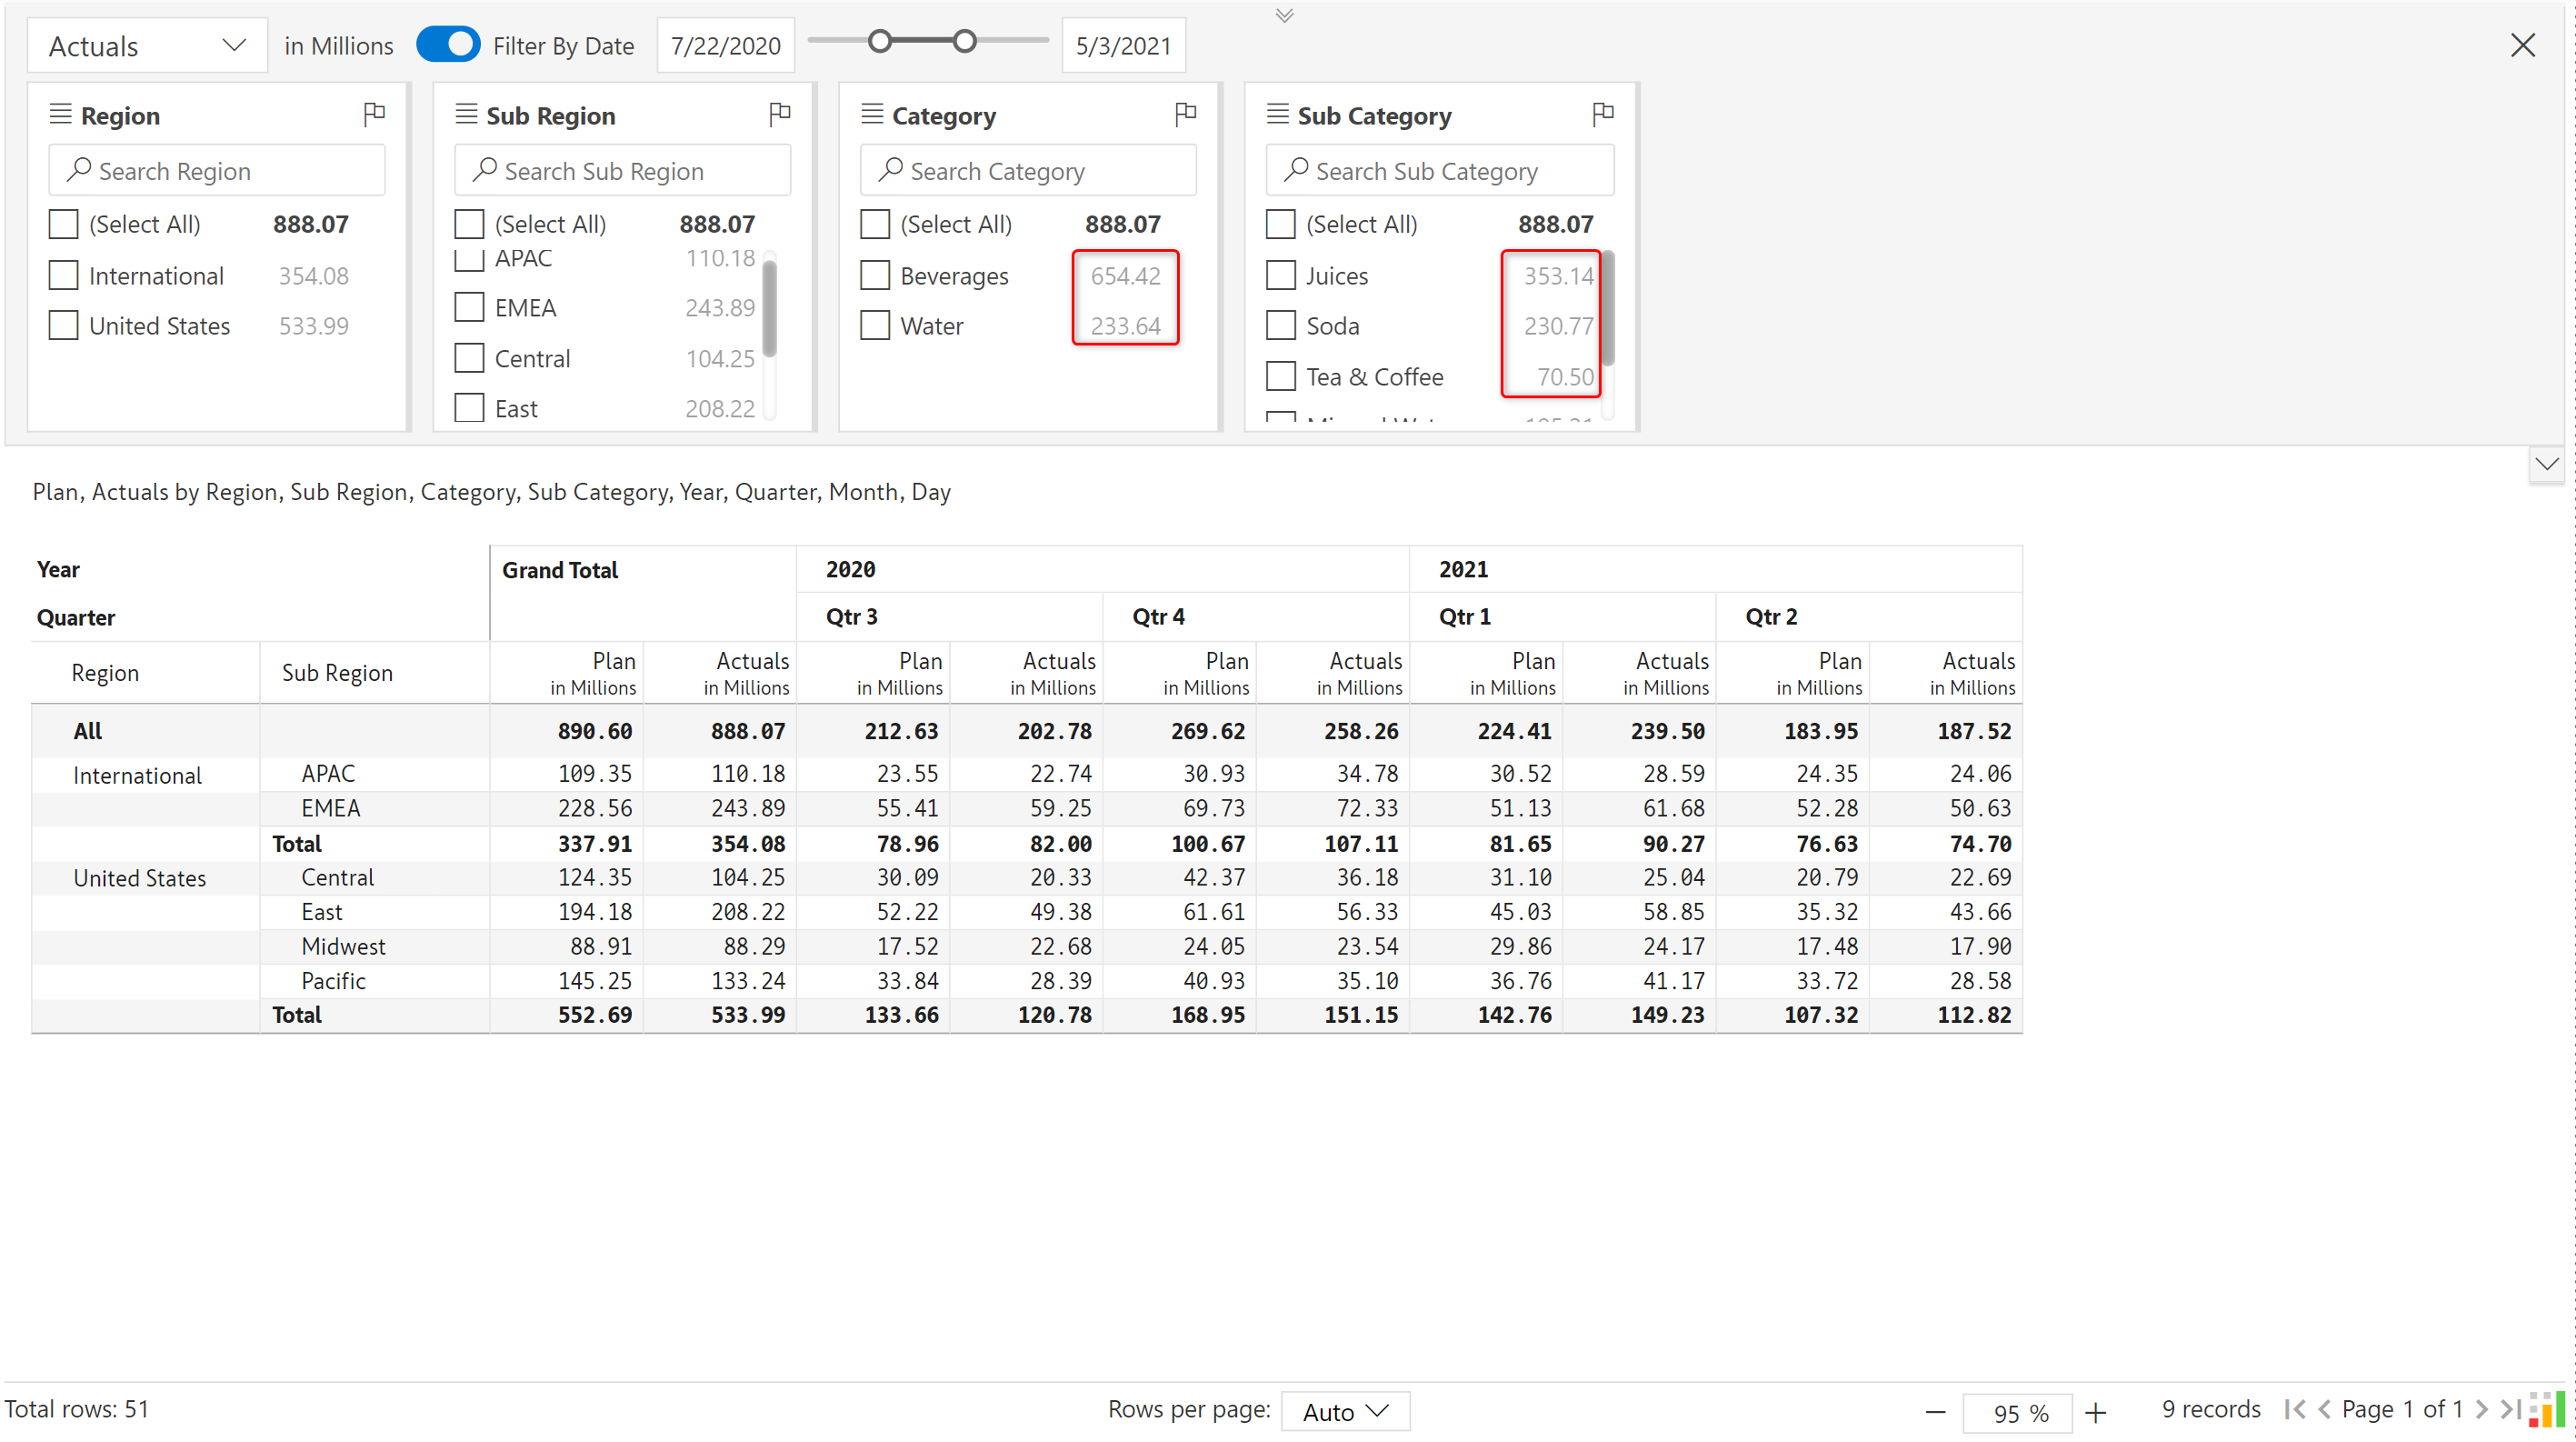
Task: Open Sub Category panel hamburger menu
Action: click(1277, 114)
